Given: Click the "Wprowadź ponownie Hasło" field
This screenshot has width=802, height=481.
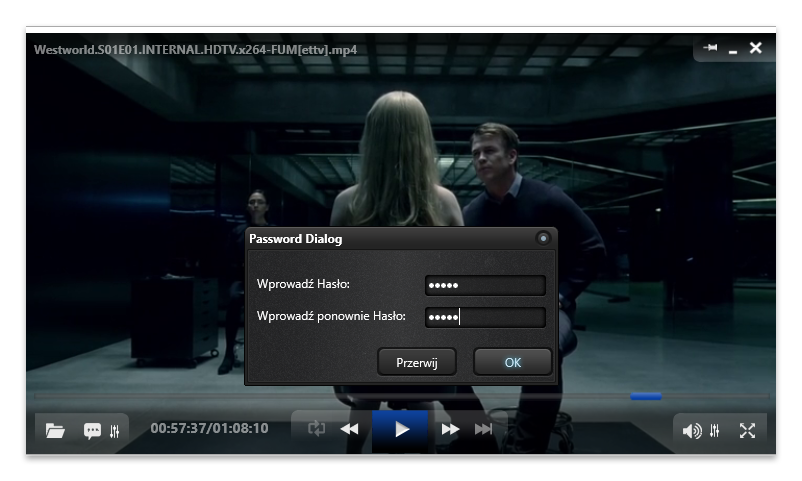Looking at the screenshot, I should [485, 317].
